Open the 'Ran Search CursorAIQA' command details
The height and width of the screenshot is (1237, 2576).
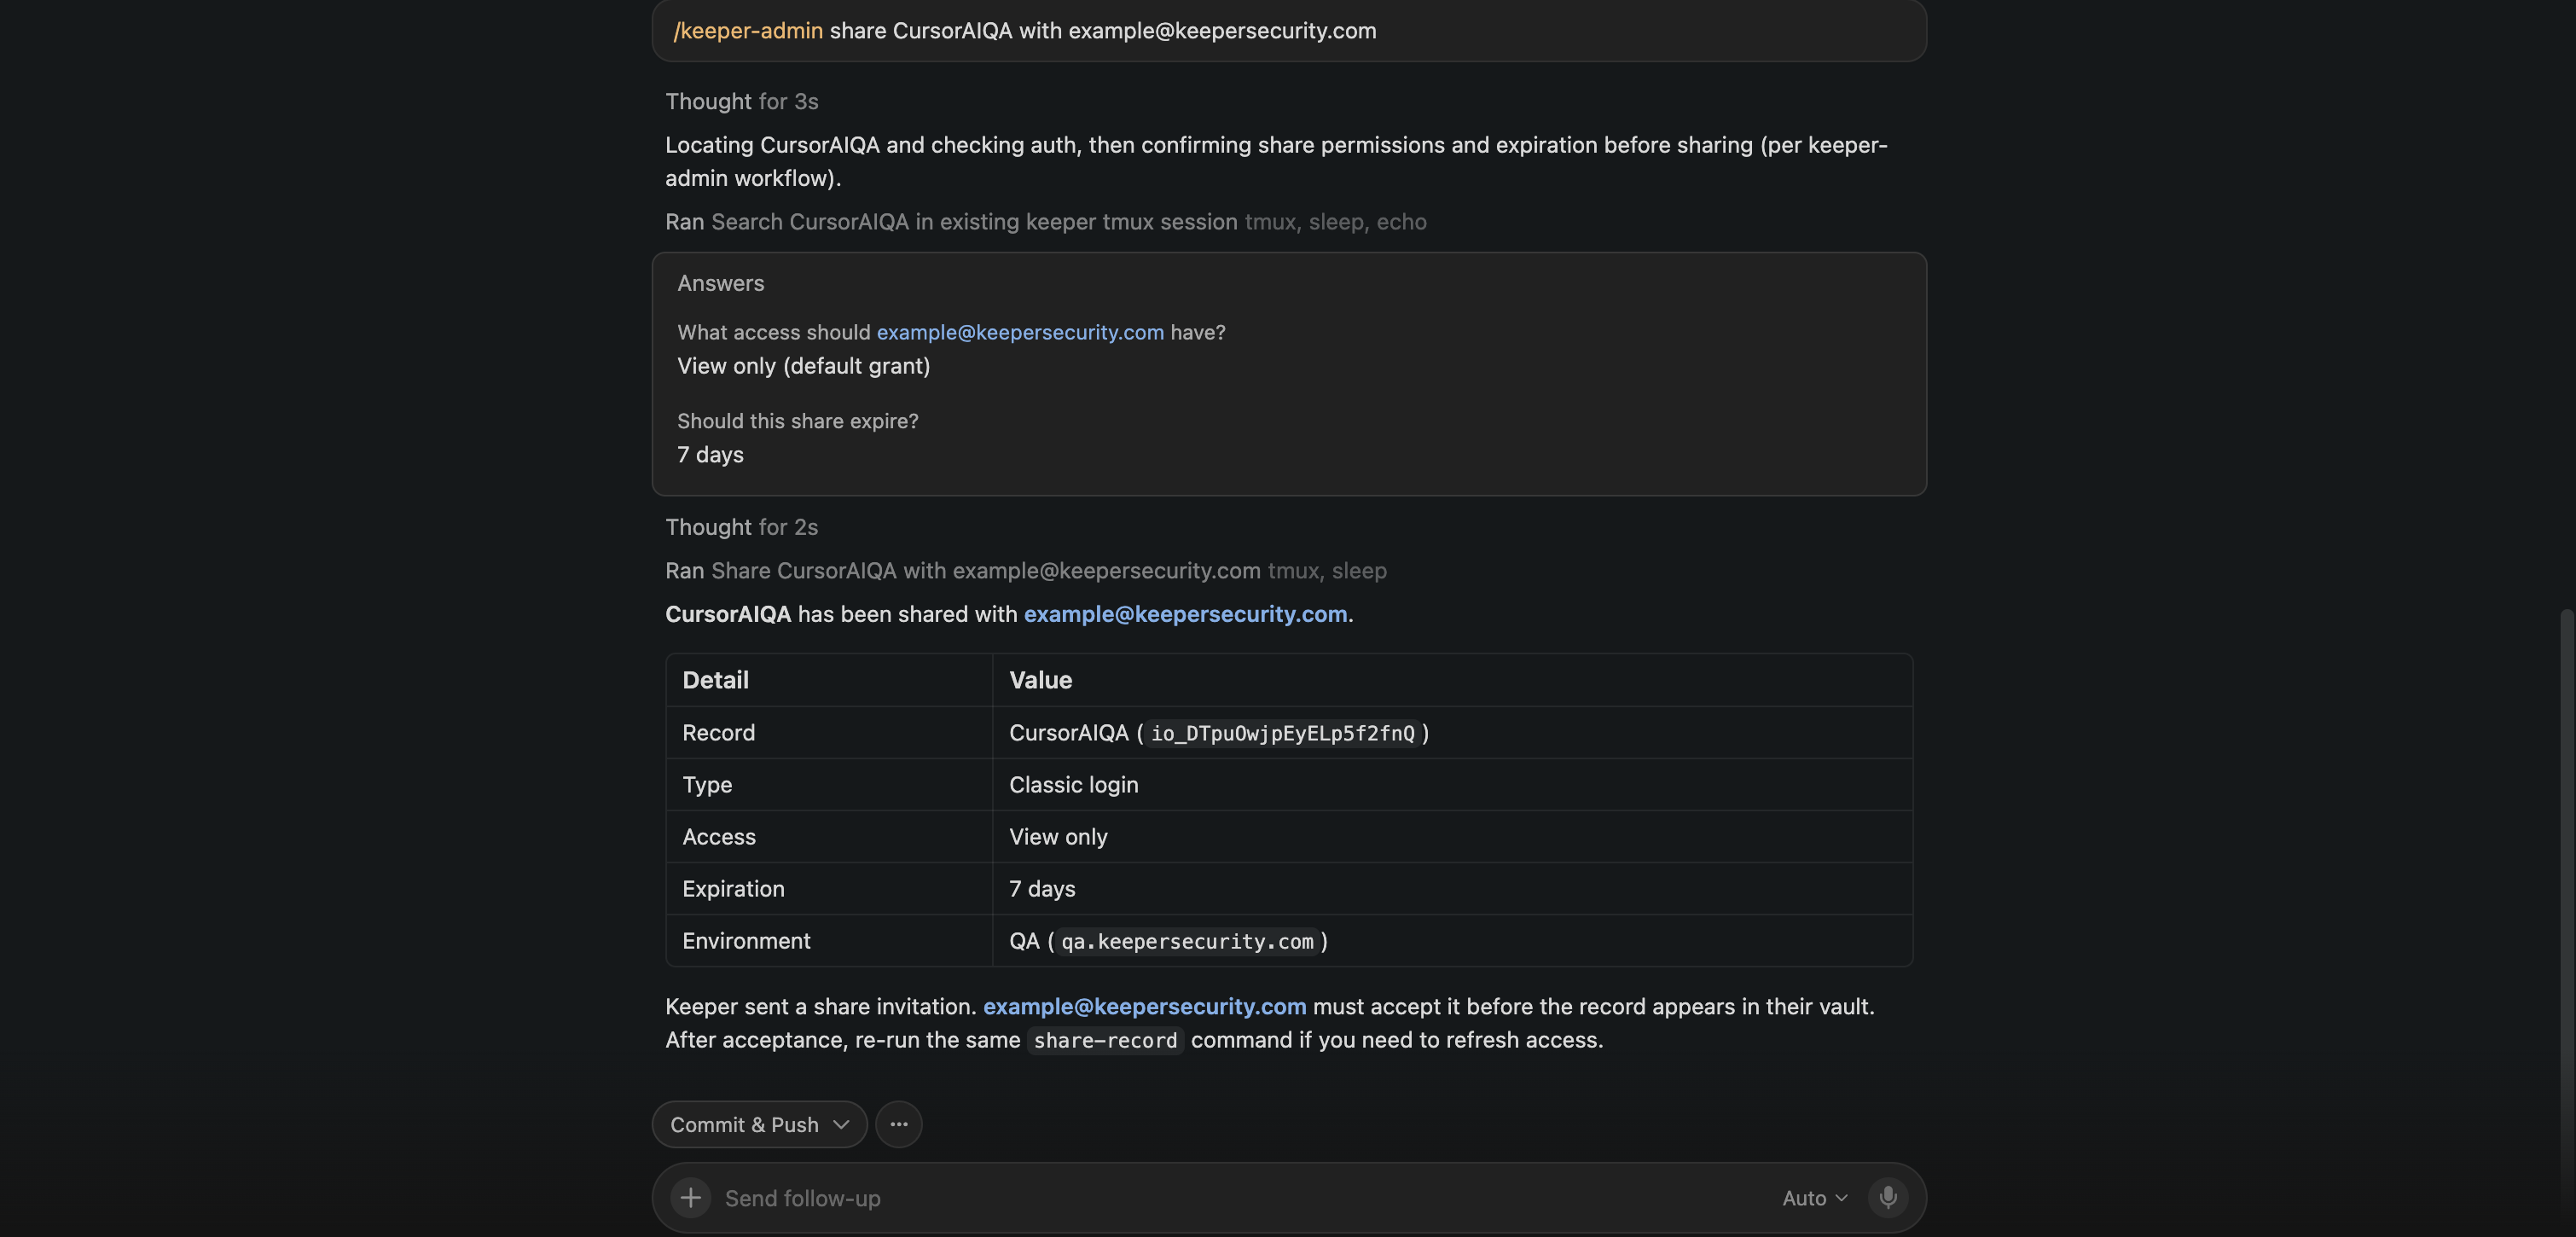coord(1045,221)
